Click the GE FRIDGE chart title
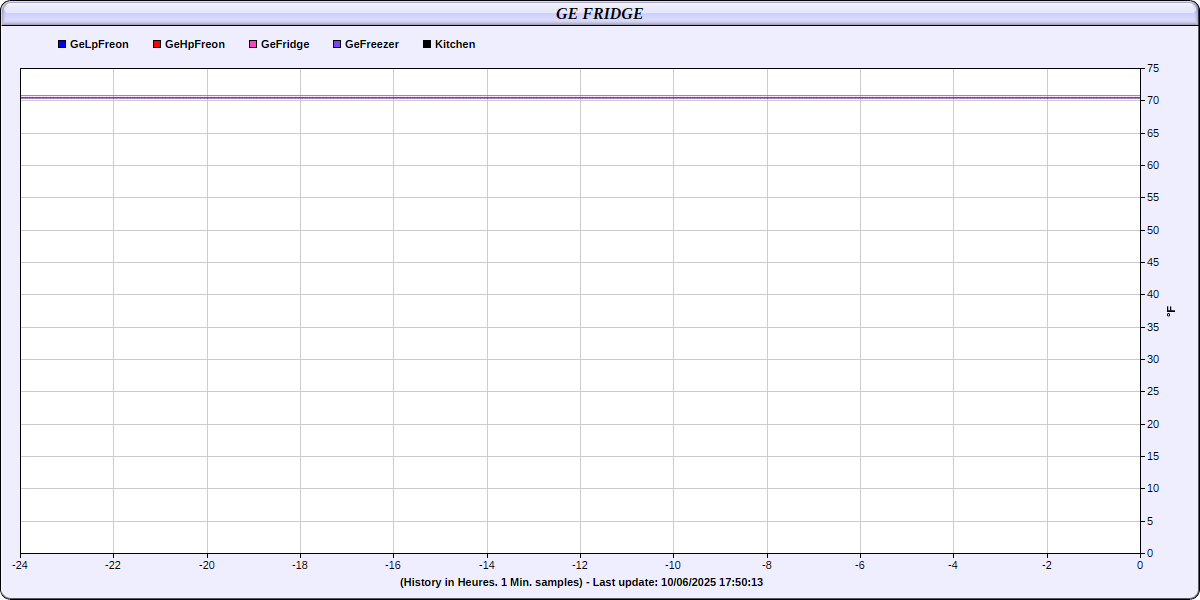The width and height of the screenshot is (1200, 600). coord(599,13)
